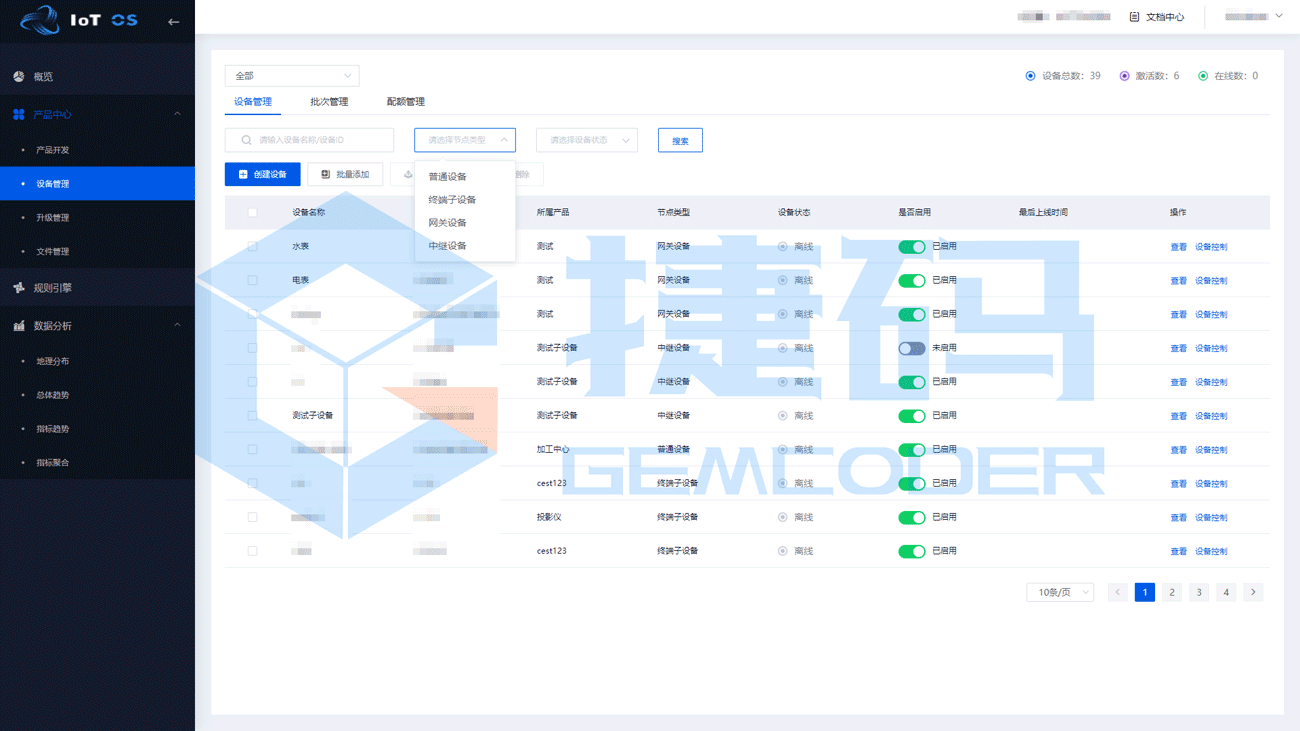Click the sidebar collapse arrow icon

173,21
